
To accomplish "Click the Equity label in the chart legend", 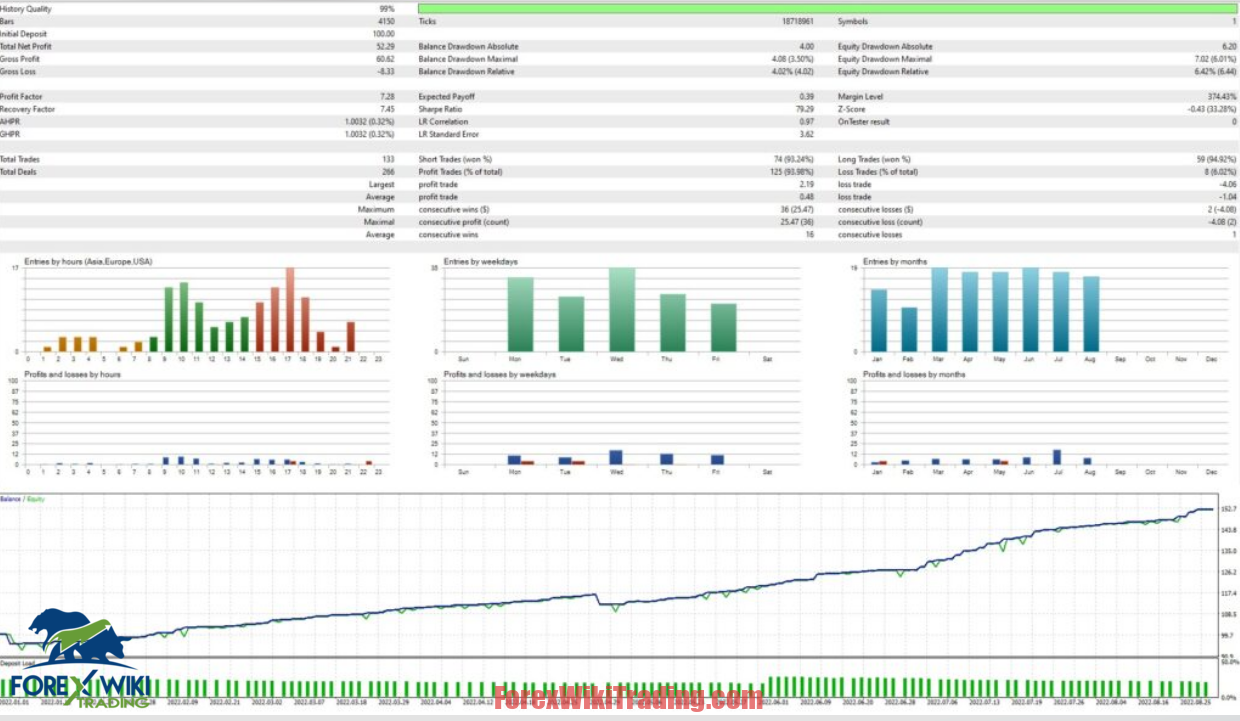I will [36, 498].
